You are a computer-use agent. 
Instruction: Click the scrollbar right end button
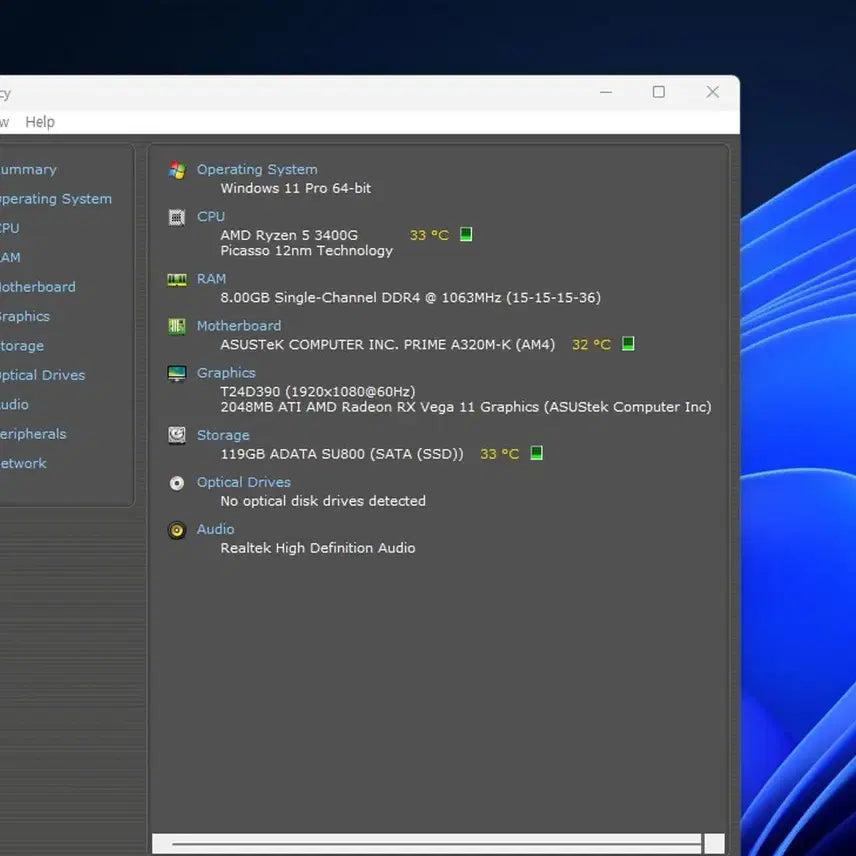click(x=714, y=843)
